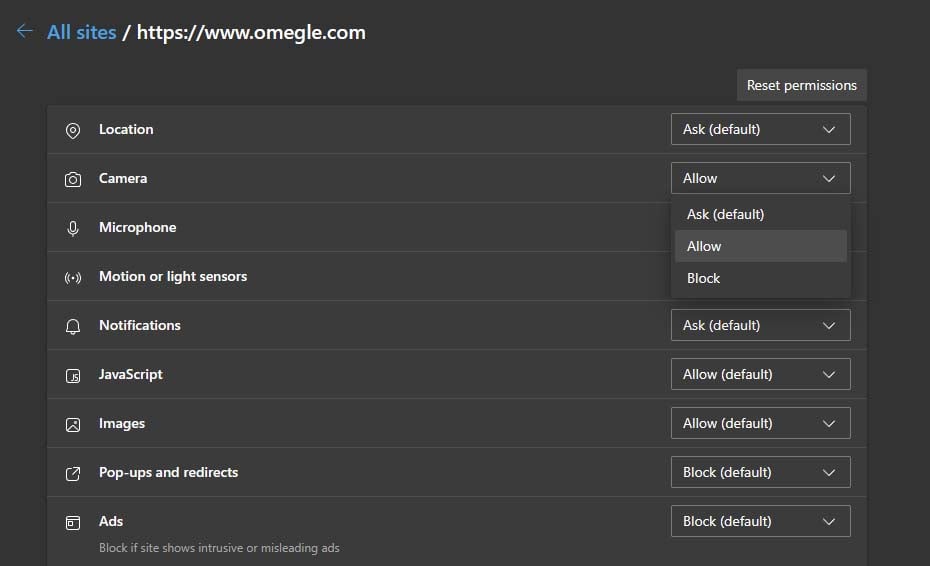The width and height of the screenshot is (930, 566).
Task: Click the Motion or light sensors icon
Action: [x=73, y=277]
